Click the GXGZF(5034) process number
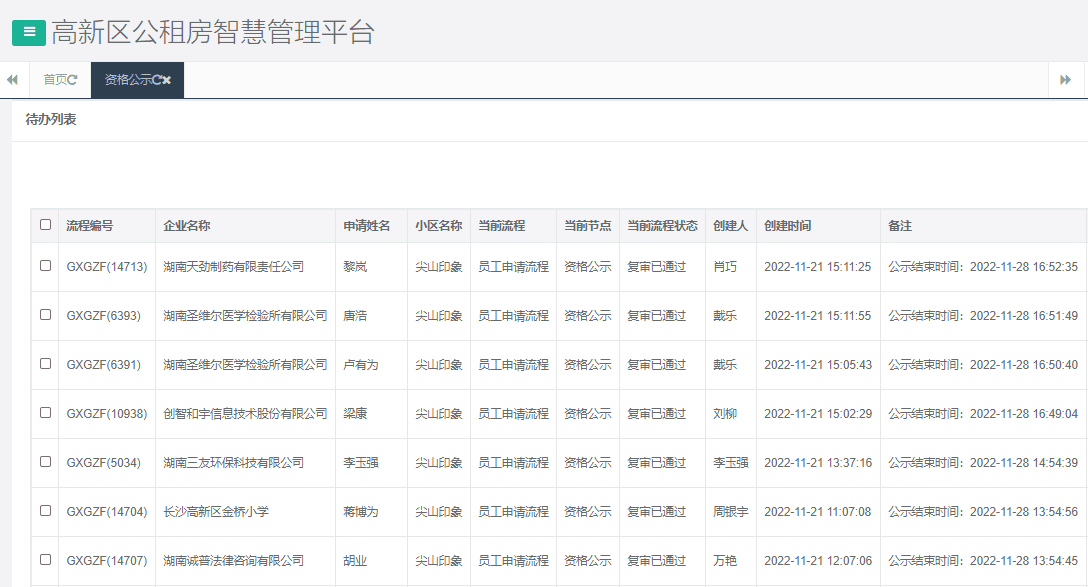 click(105, 462)
